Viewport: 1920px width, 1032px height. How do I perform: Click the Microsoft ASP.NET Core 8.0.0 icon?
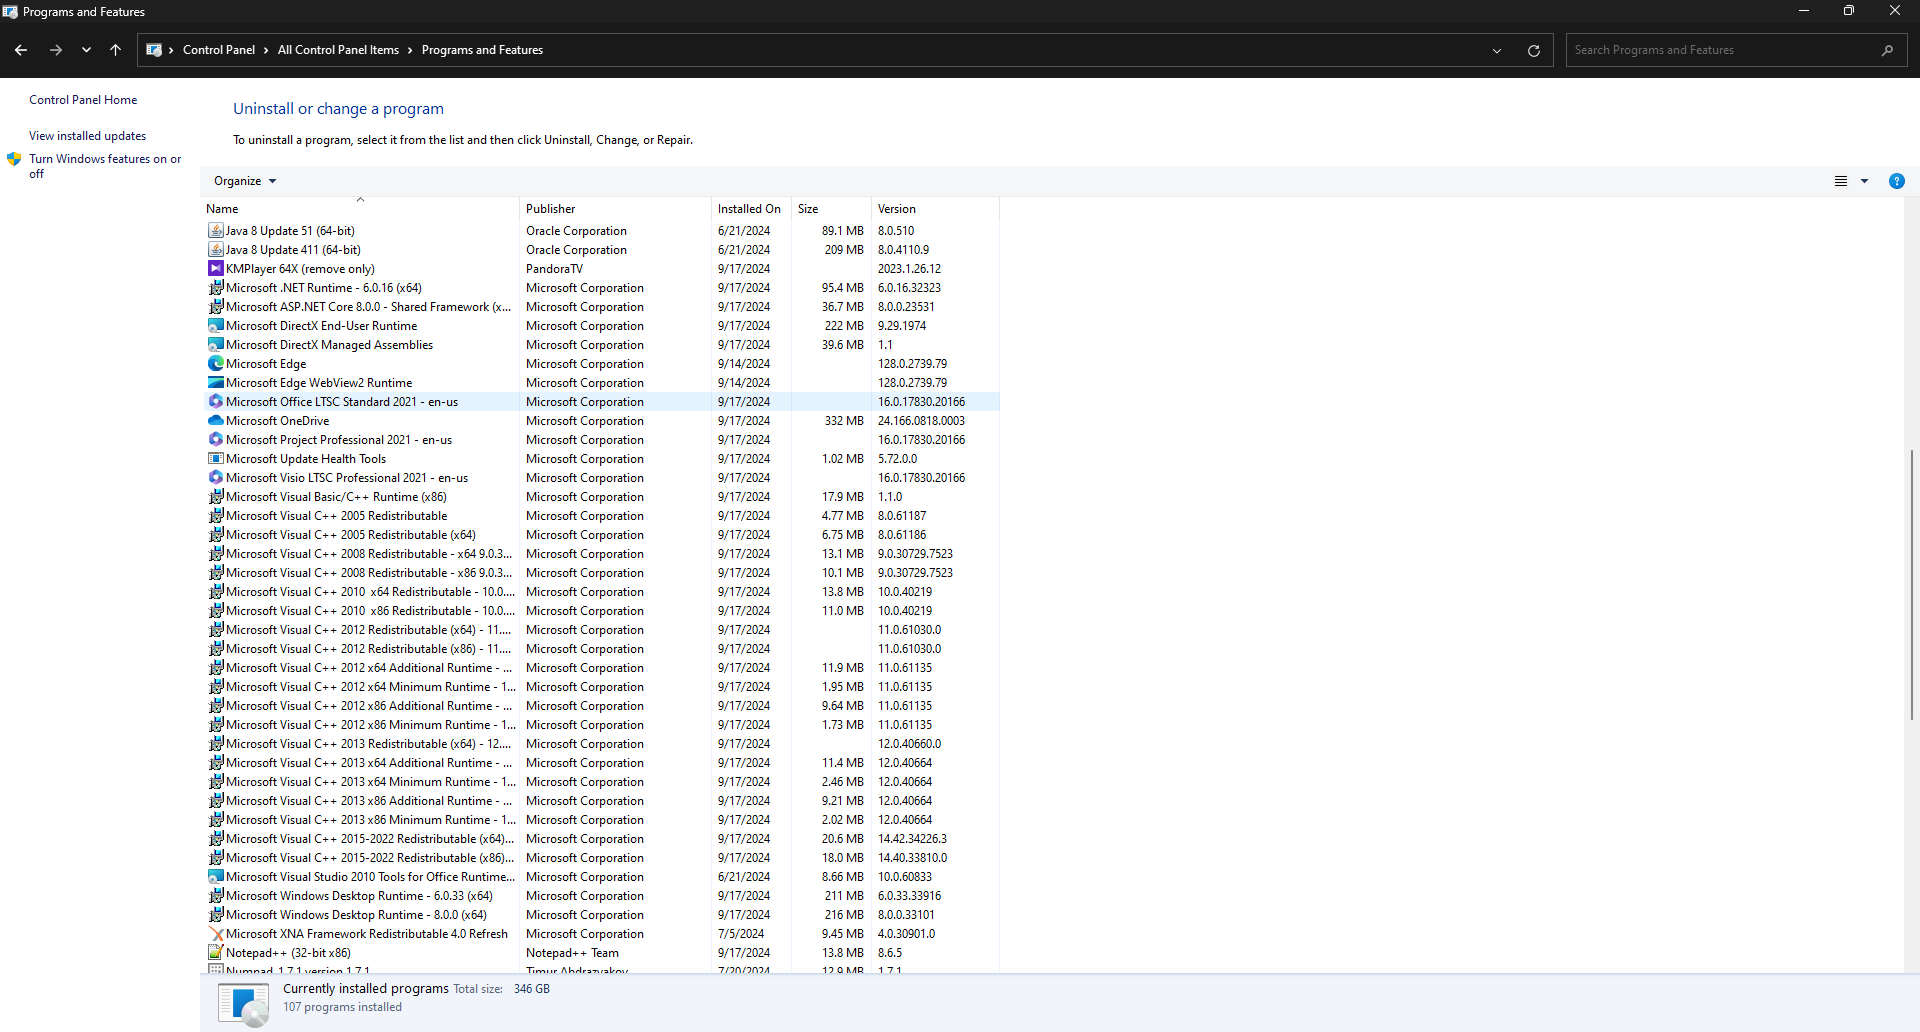coord(215,307)
